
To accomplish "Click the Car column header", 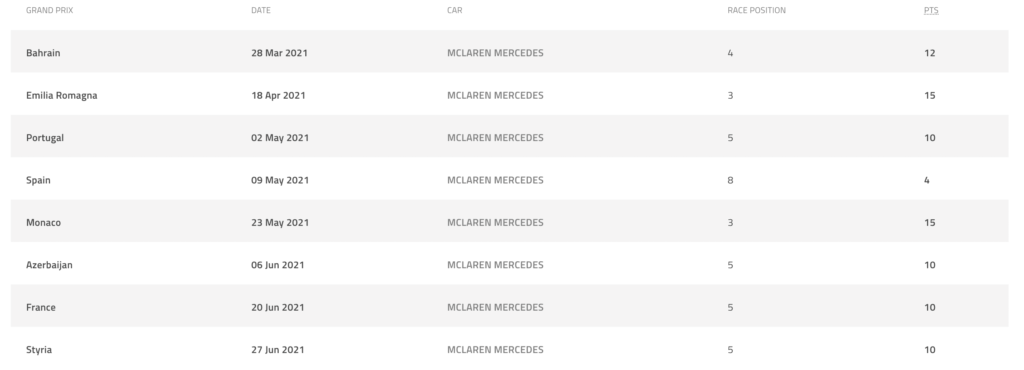I will 455,10.
